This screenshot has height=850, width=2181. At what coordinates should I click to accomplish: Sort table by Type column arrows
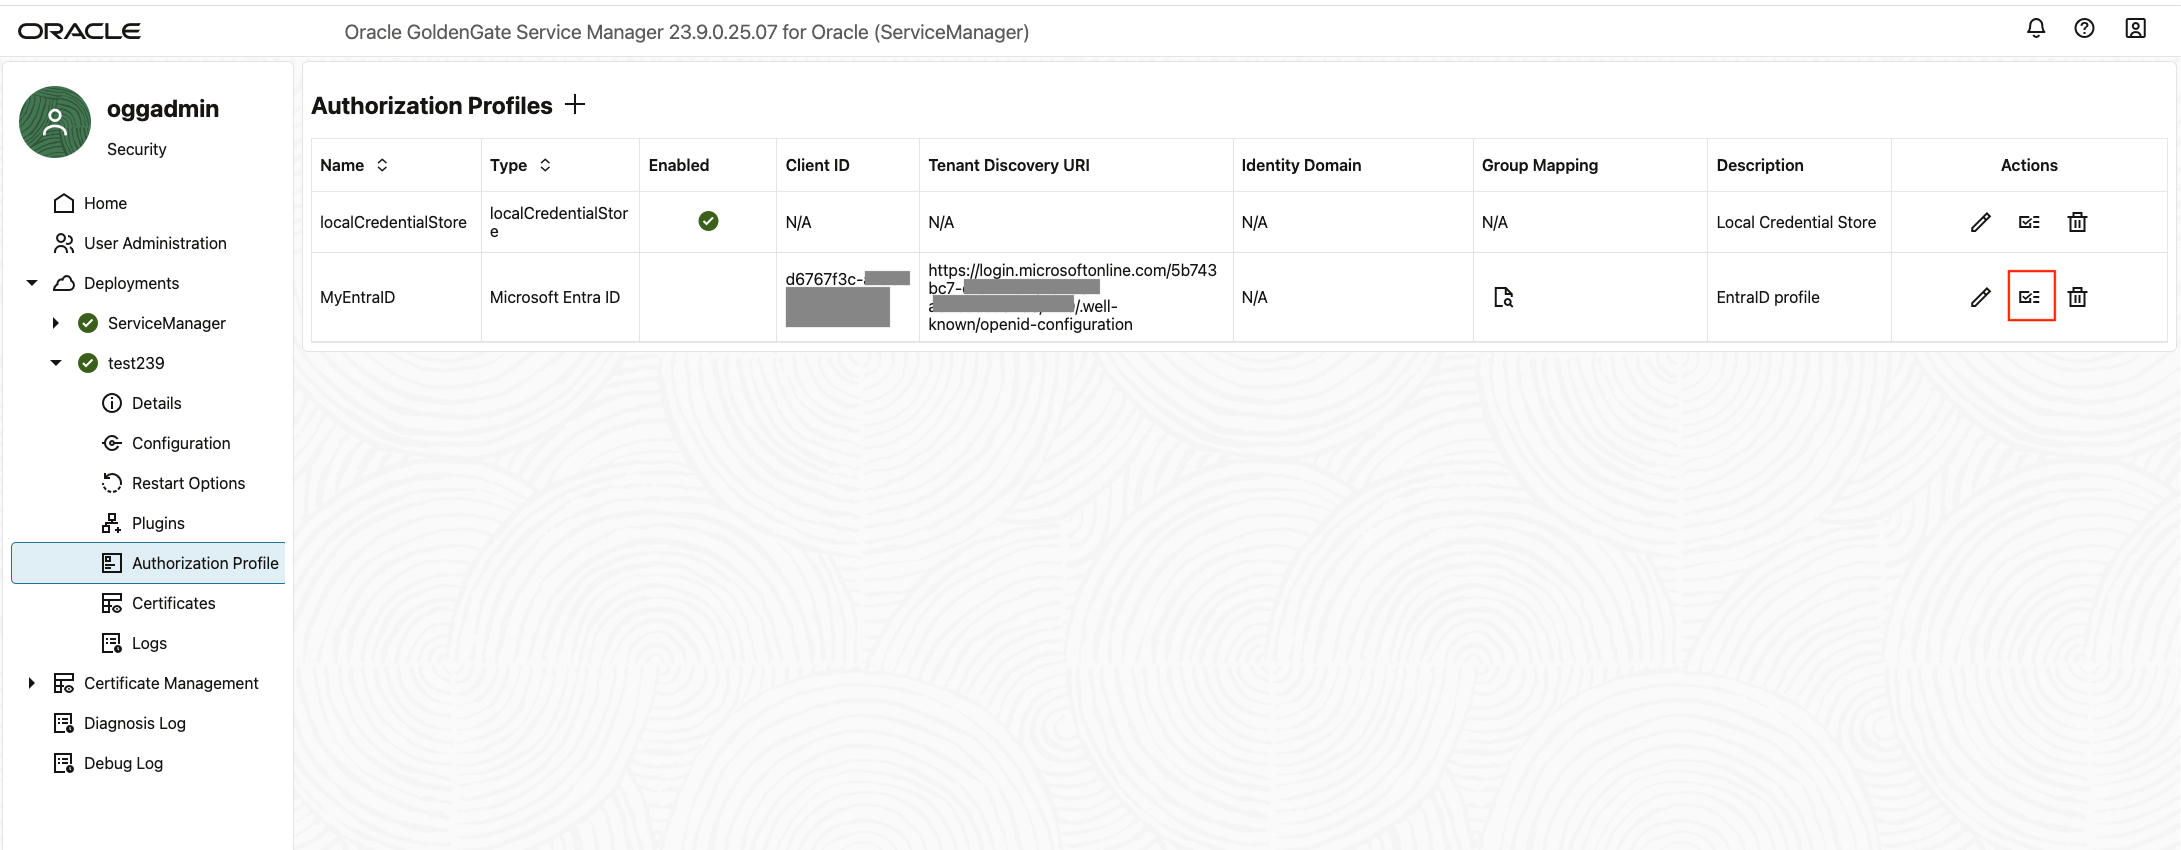pyautogui.click(x=545, y=165)
